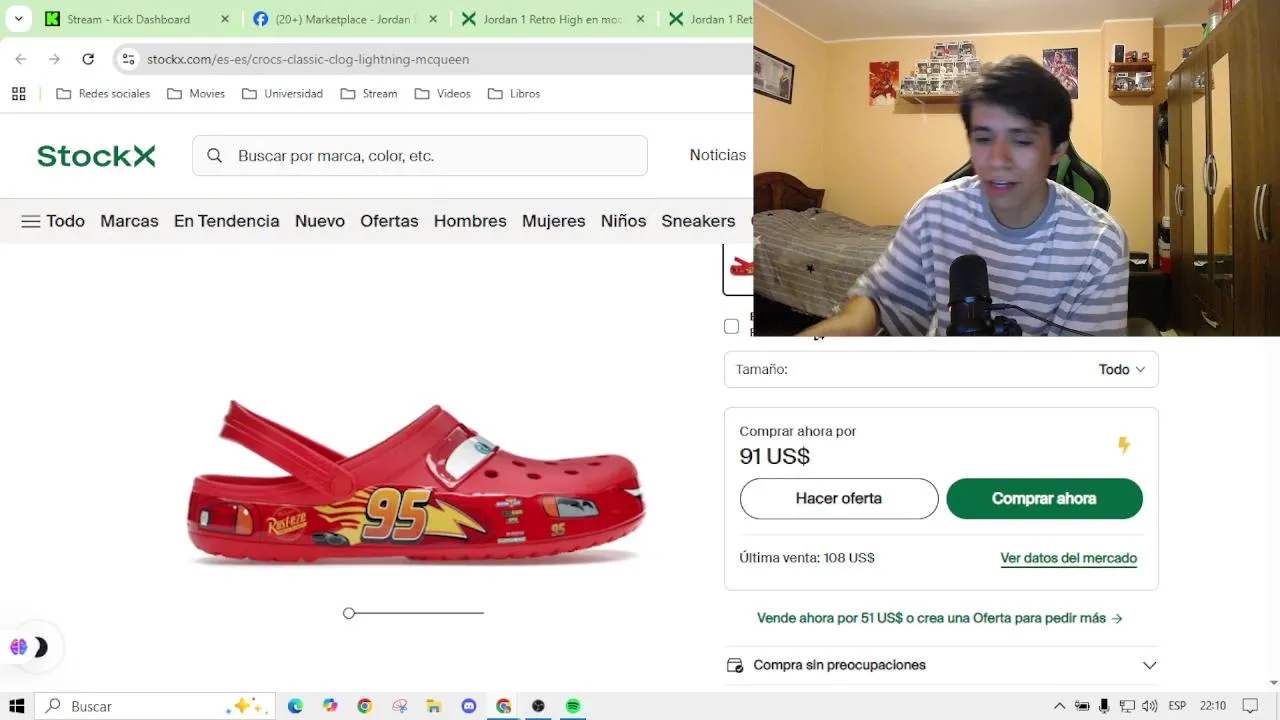Open the Sneakers category menu
Viewport: 1280px width, 720px height.
tap(698, 221)
